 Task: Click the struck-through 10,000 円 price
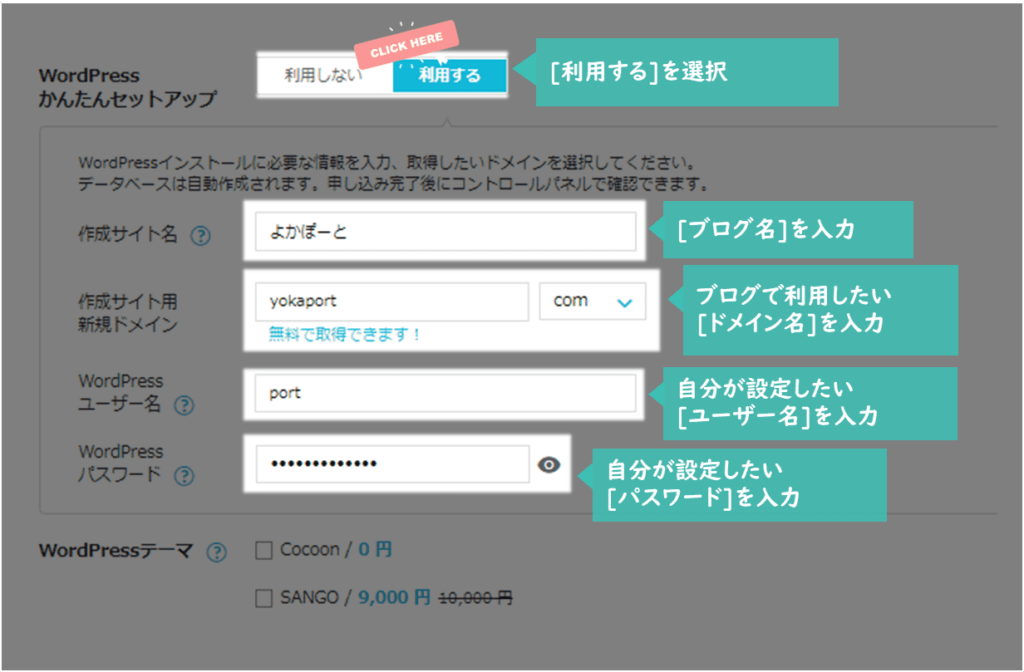(475, 598)
